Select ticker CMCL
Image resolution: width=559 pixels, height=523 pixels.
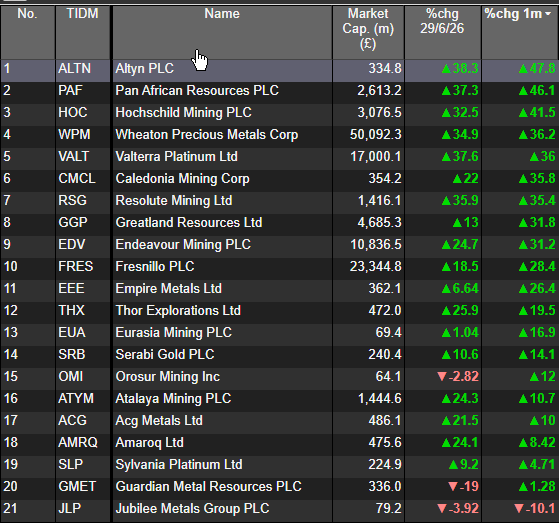click(x=77, y=179)
